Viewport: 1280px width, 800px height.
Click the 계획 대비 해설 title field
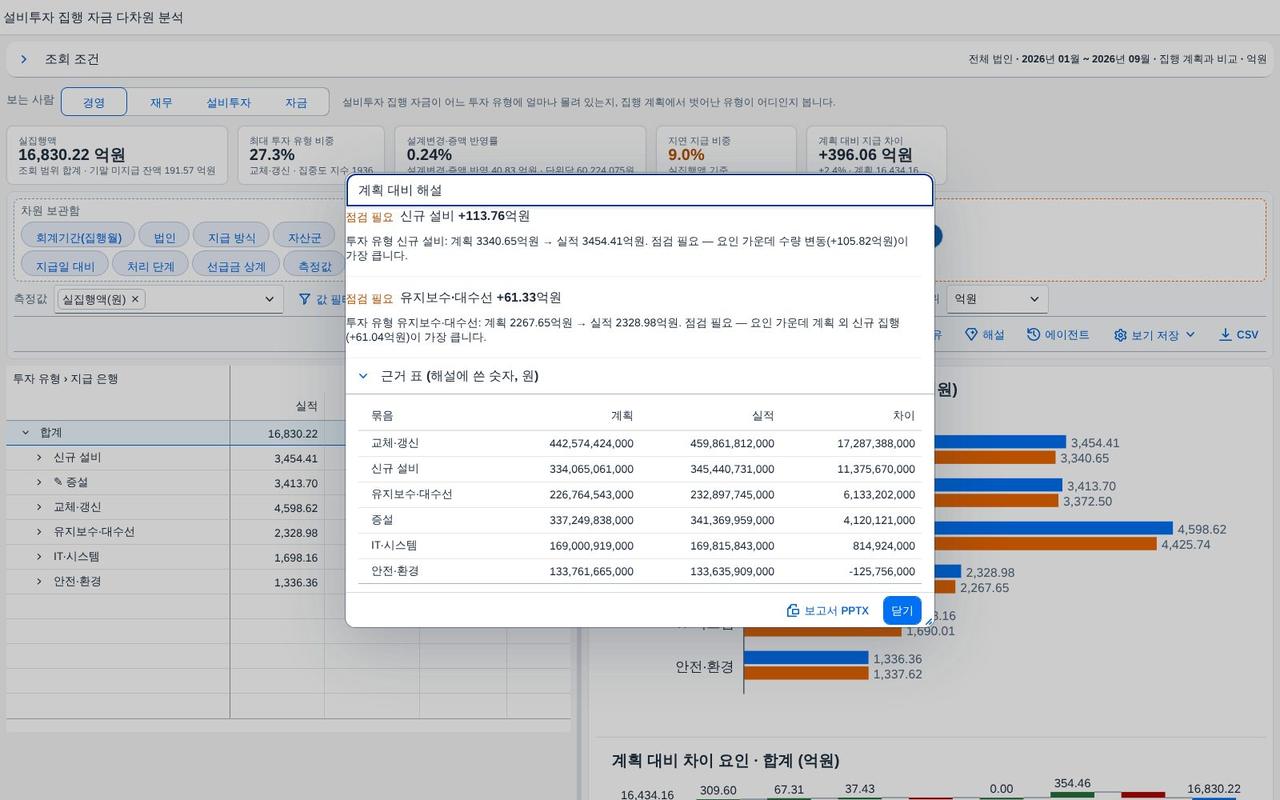pyautogui.click(x=640, y=190)
